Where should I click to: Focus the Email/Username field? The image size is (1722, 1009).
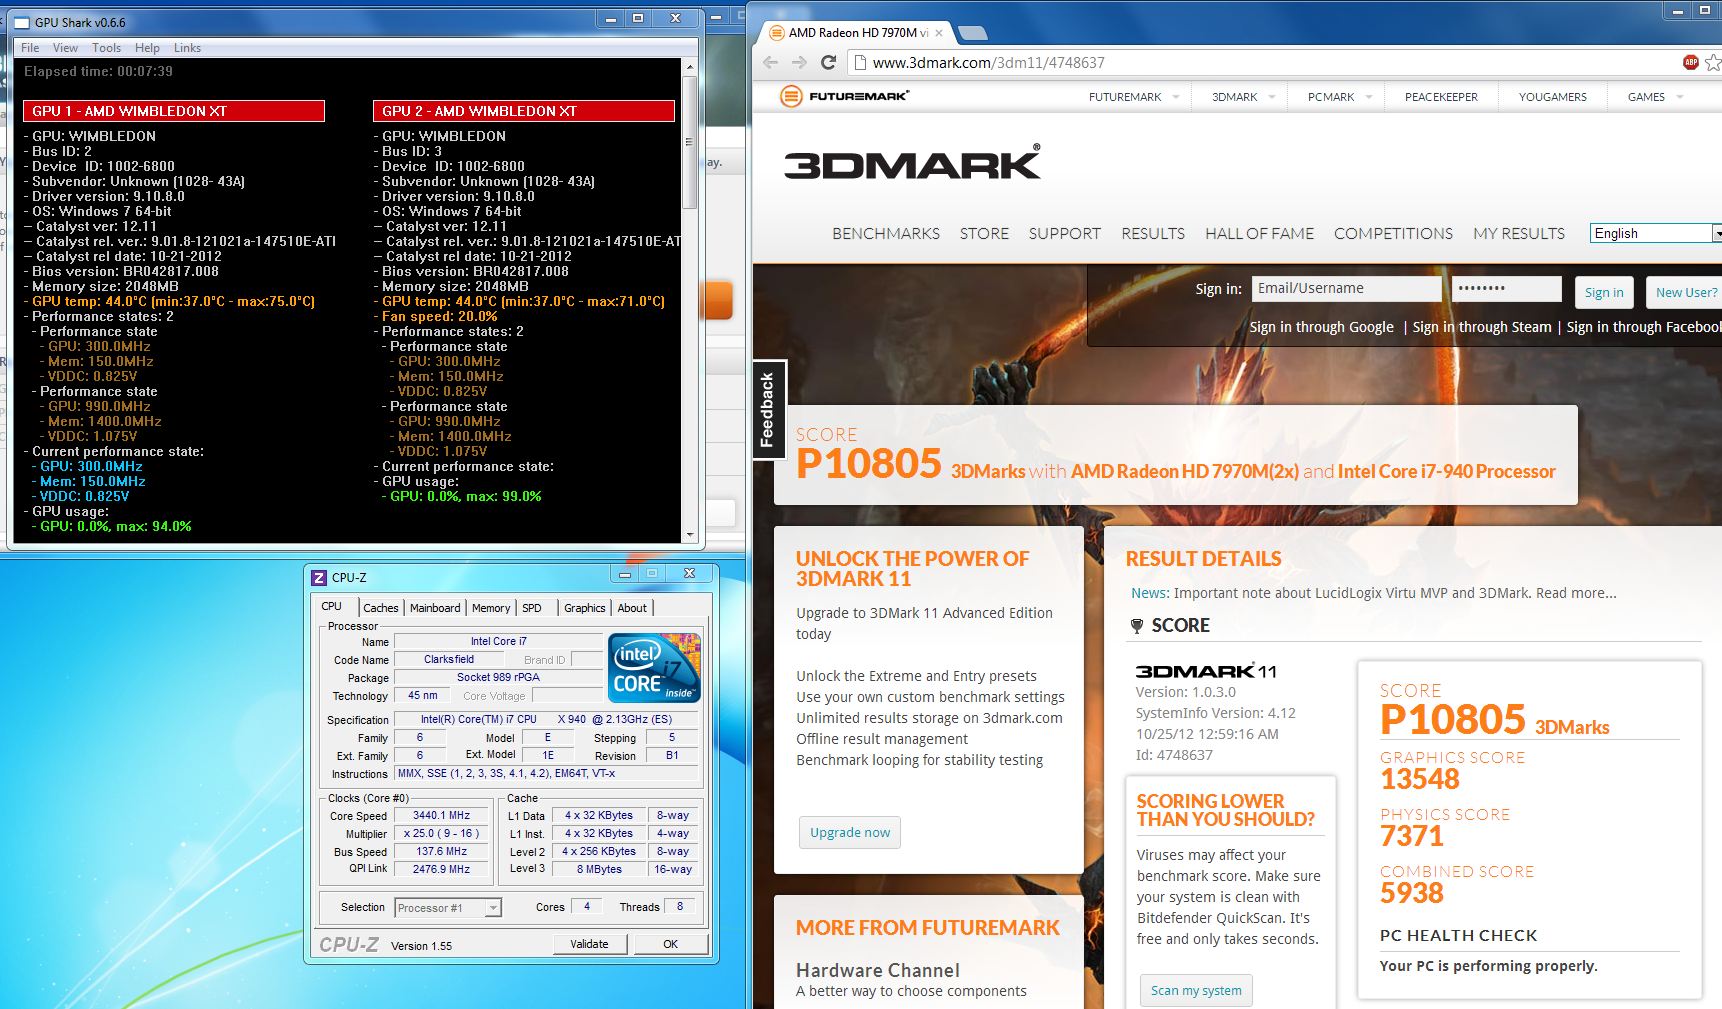pyautogui.click(x=1346, y=288)
